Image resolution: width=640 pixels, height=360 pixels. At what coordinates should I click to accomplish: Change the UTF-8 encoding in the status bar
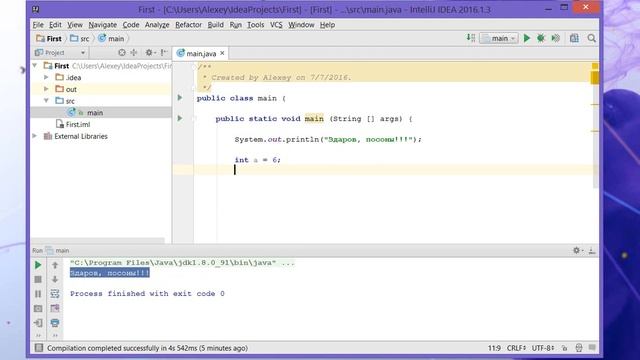(543, 348)
